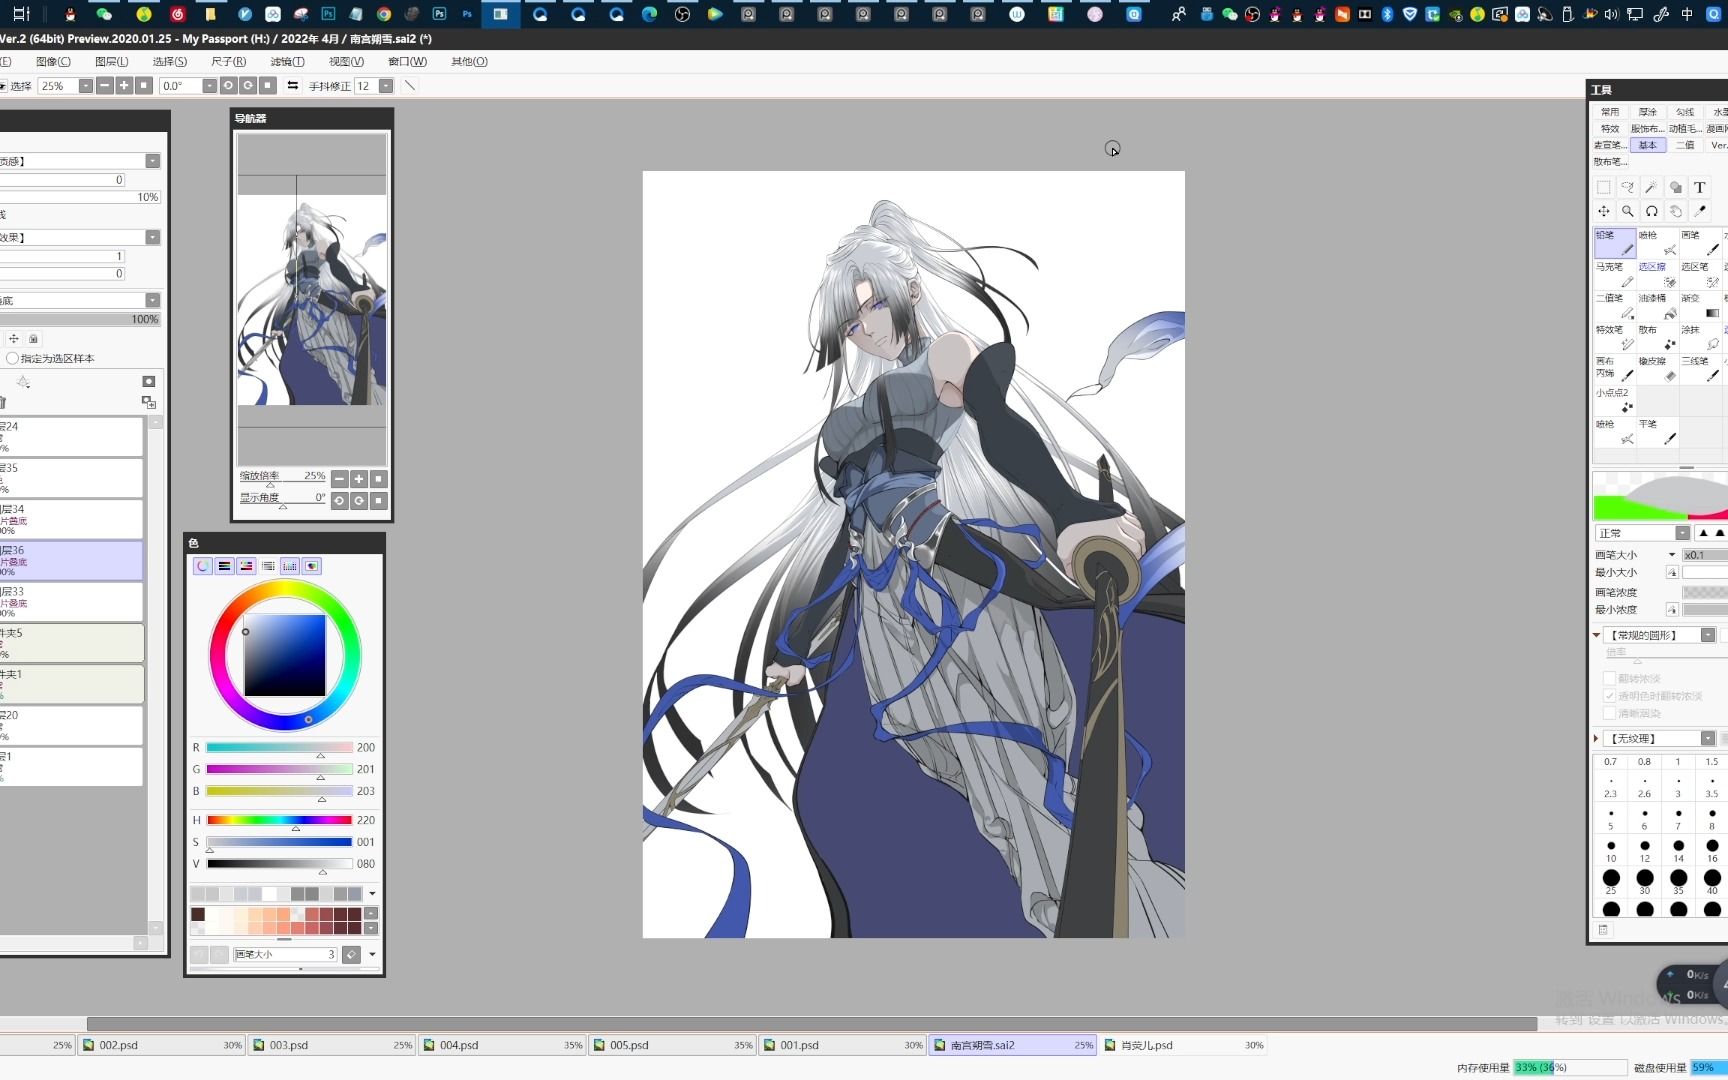Screen dimensions: 1728x1080
Task: Open the 图像(C) menu
Action: [53, 62]
